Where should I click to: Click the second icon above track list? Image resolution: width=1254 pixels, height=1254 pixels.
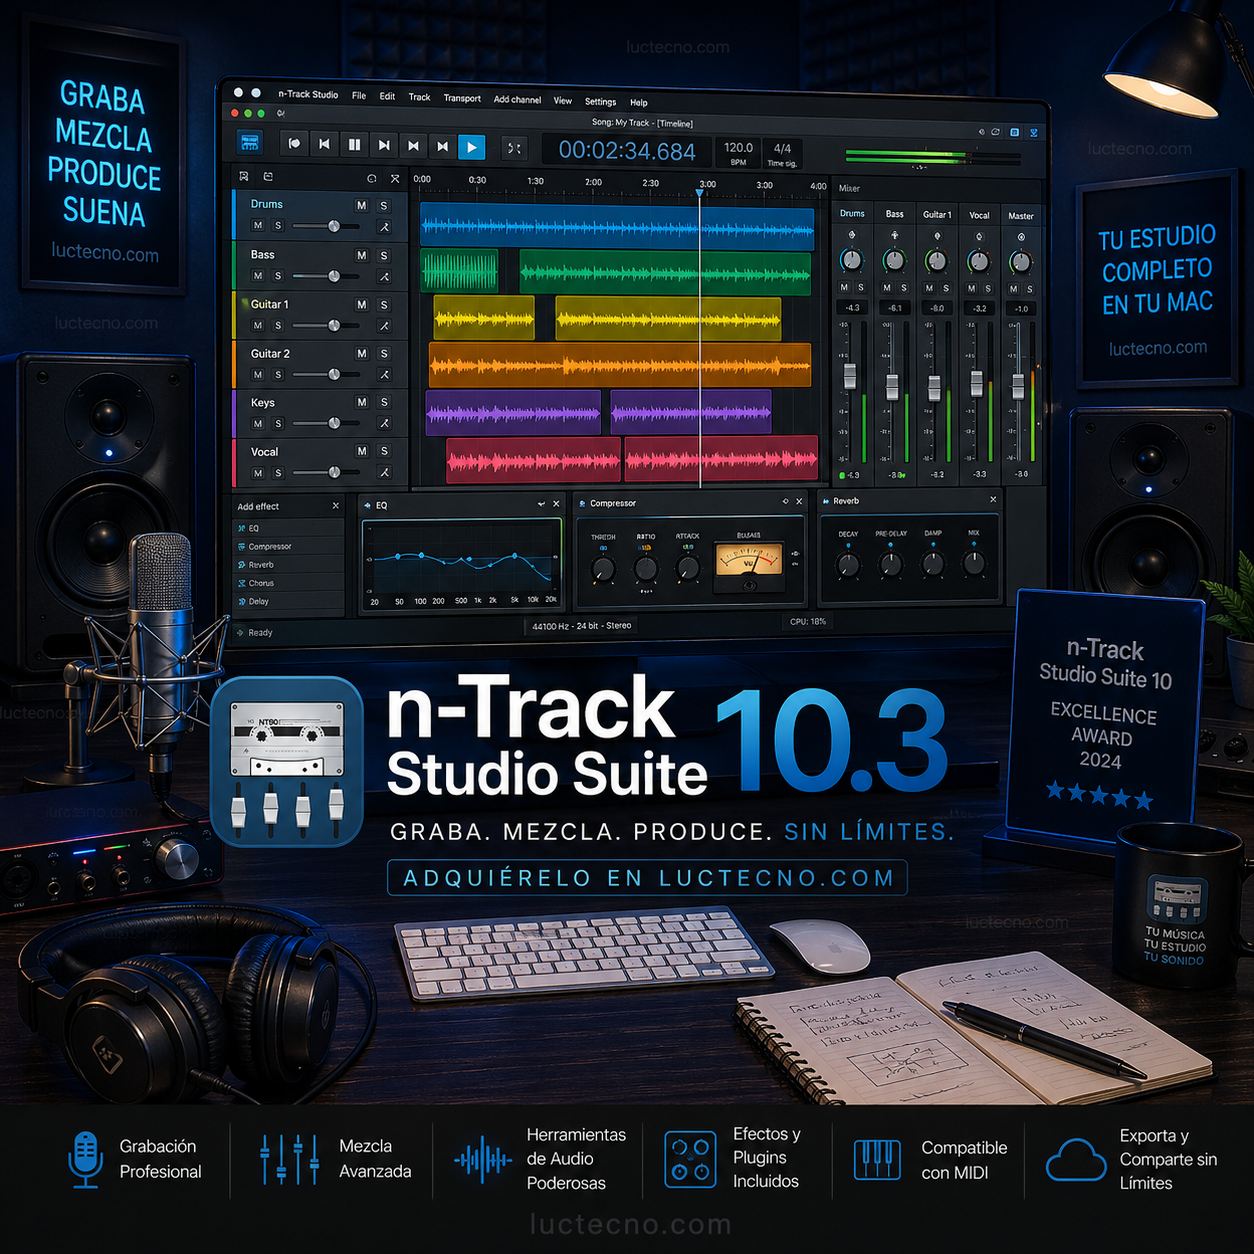point(268,176)
